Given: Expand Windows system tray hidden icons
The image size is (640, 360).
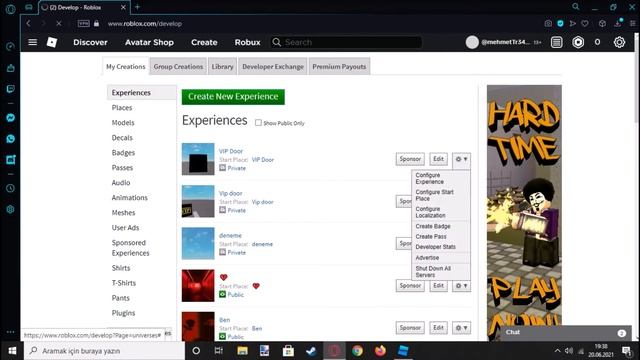Looking at the screenshot, I should coord(557,351).
